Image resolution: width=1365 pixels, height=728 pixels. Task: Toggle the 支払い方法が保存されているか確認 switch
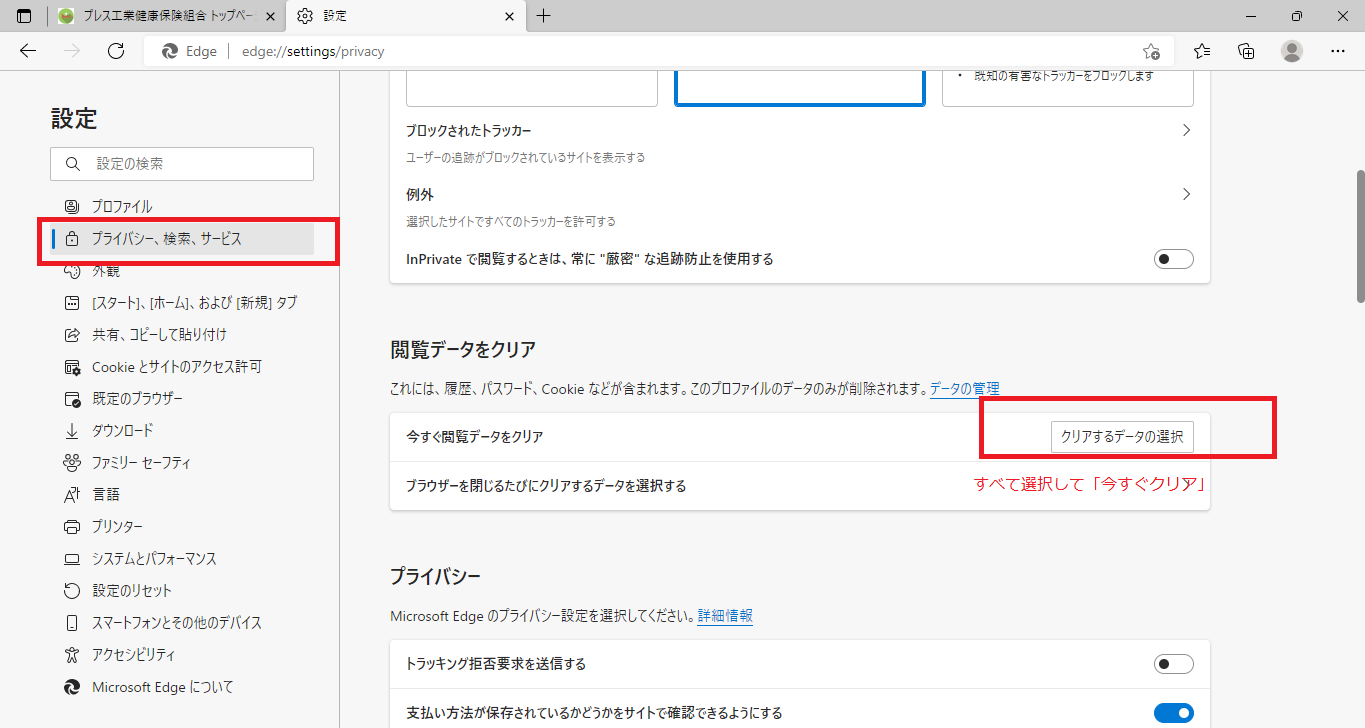[x=1174, y=713]
